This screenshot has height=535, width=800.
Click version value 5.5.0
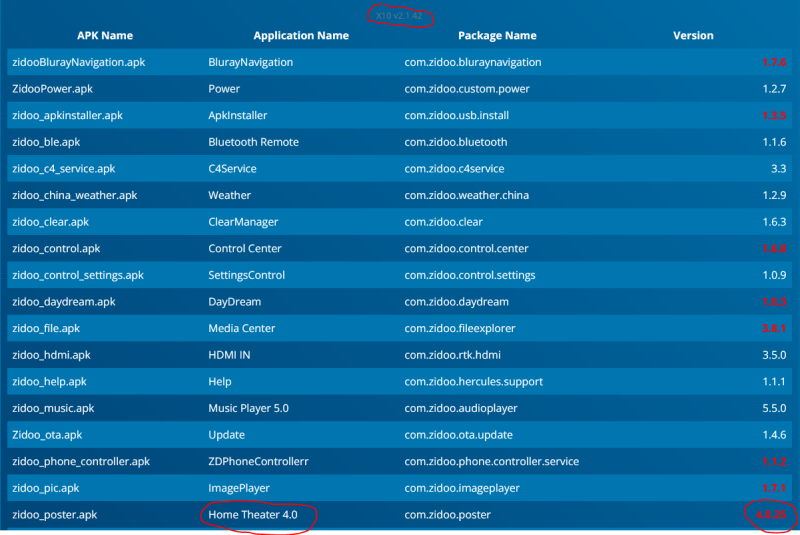774,408
